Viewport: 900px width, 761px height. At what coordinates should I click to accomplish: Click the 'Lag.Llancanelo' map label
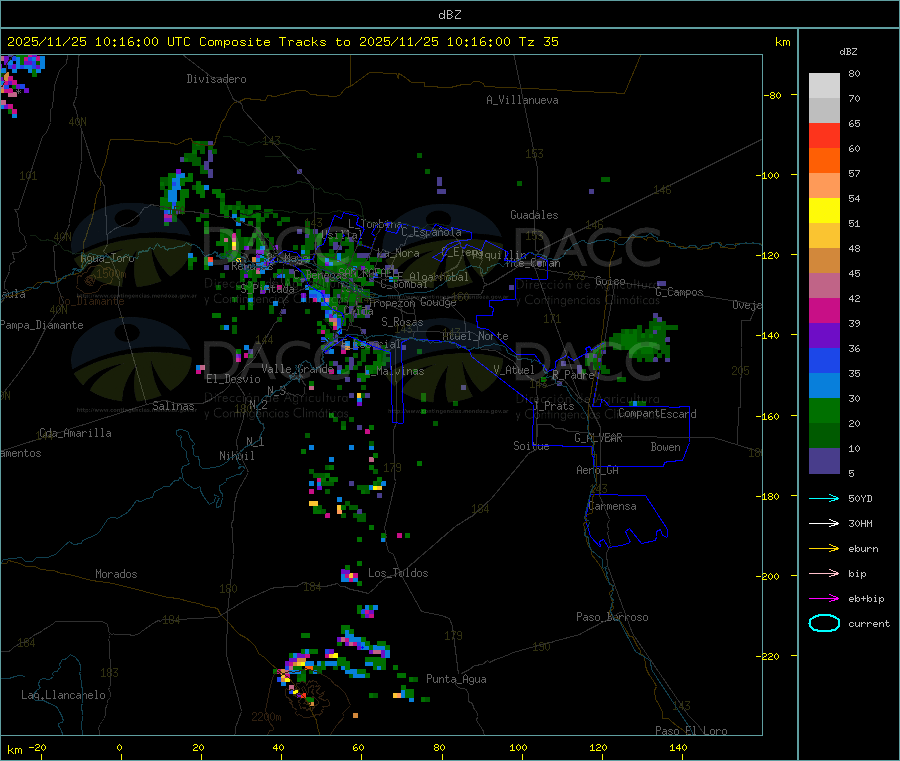[x=64, y=695]
